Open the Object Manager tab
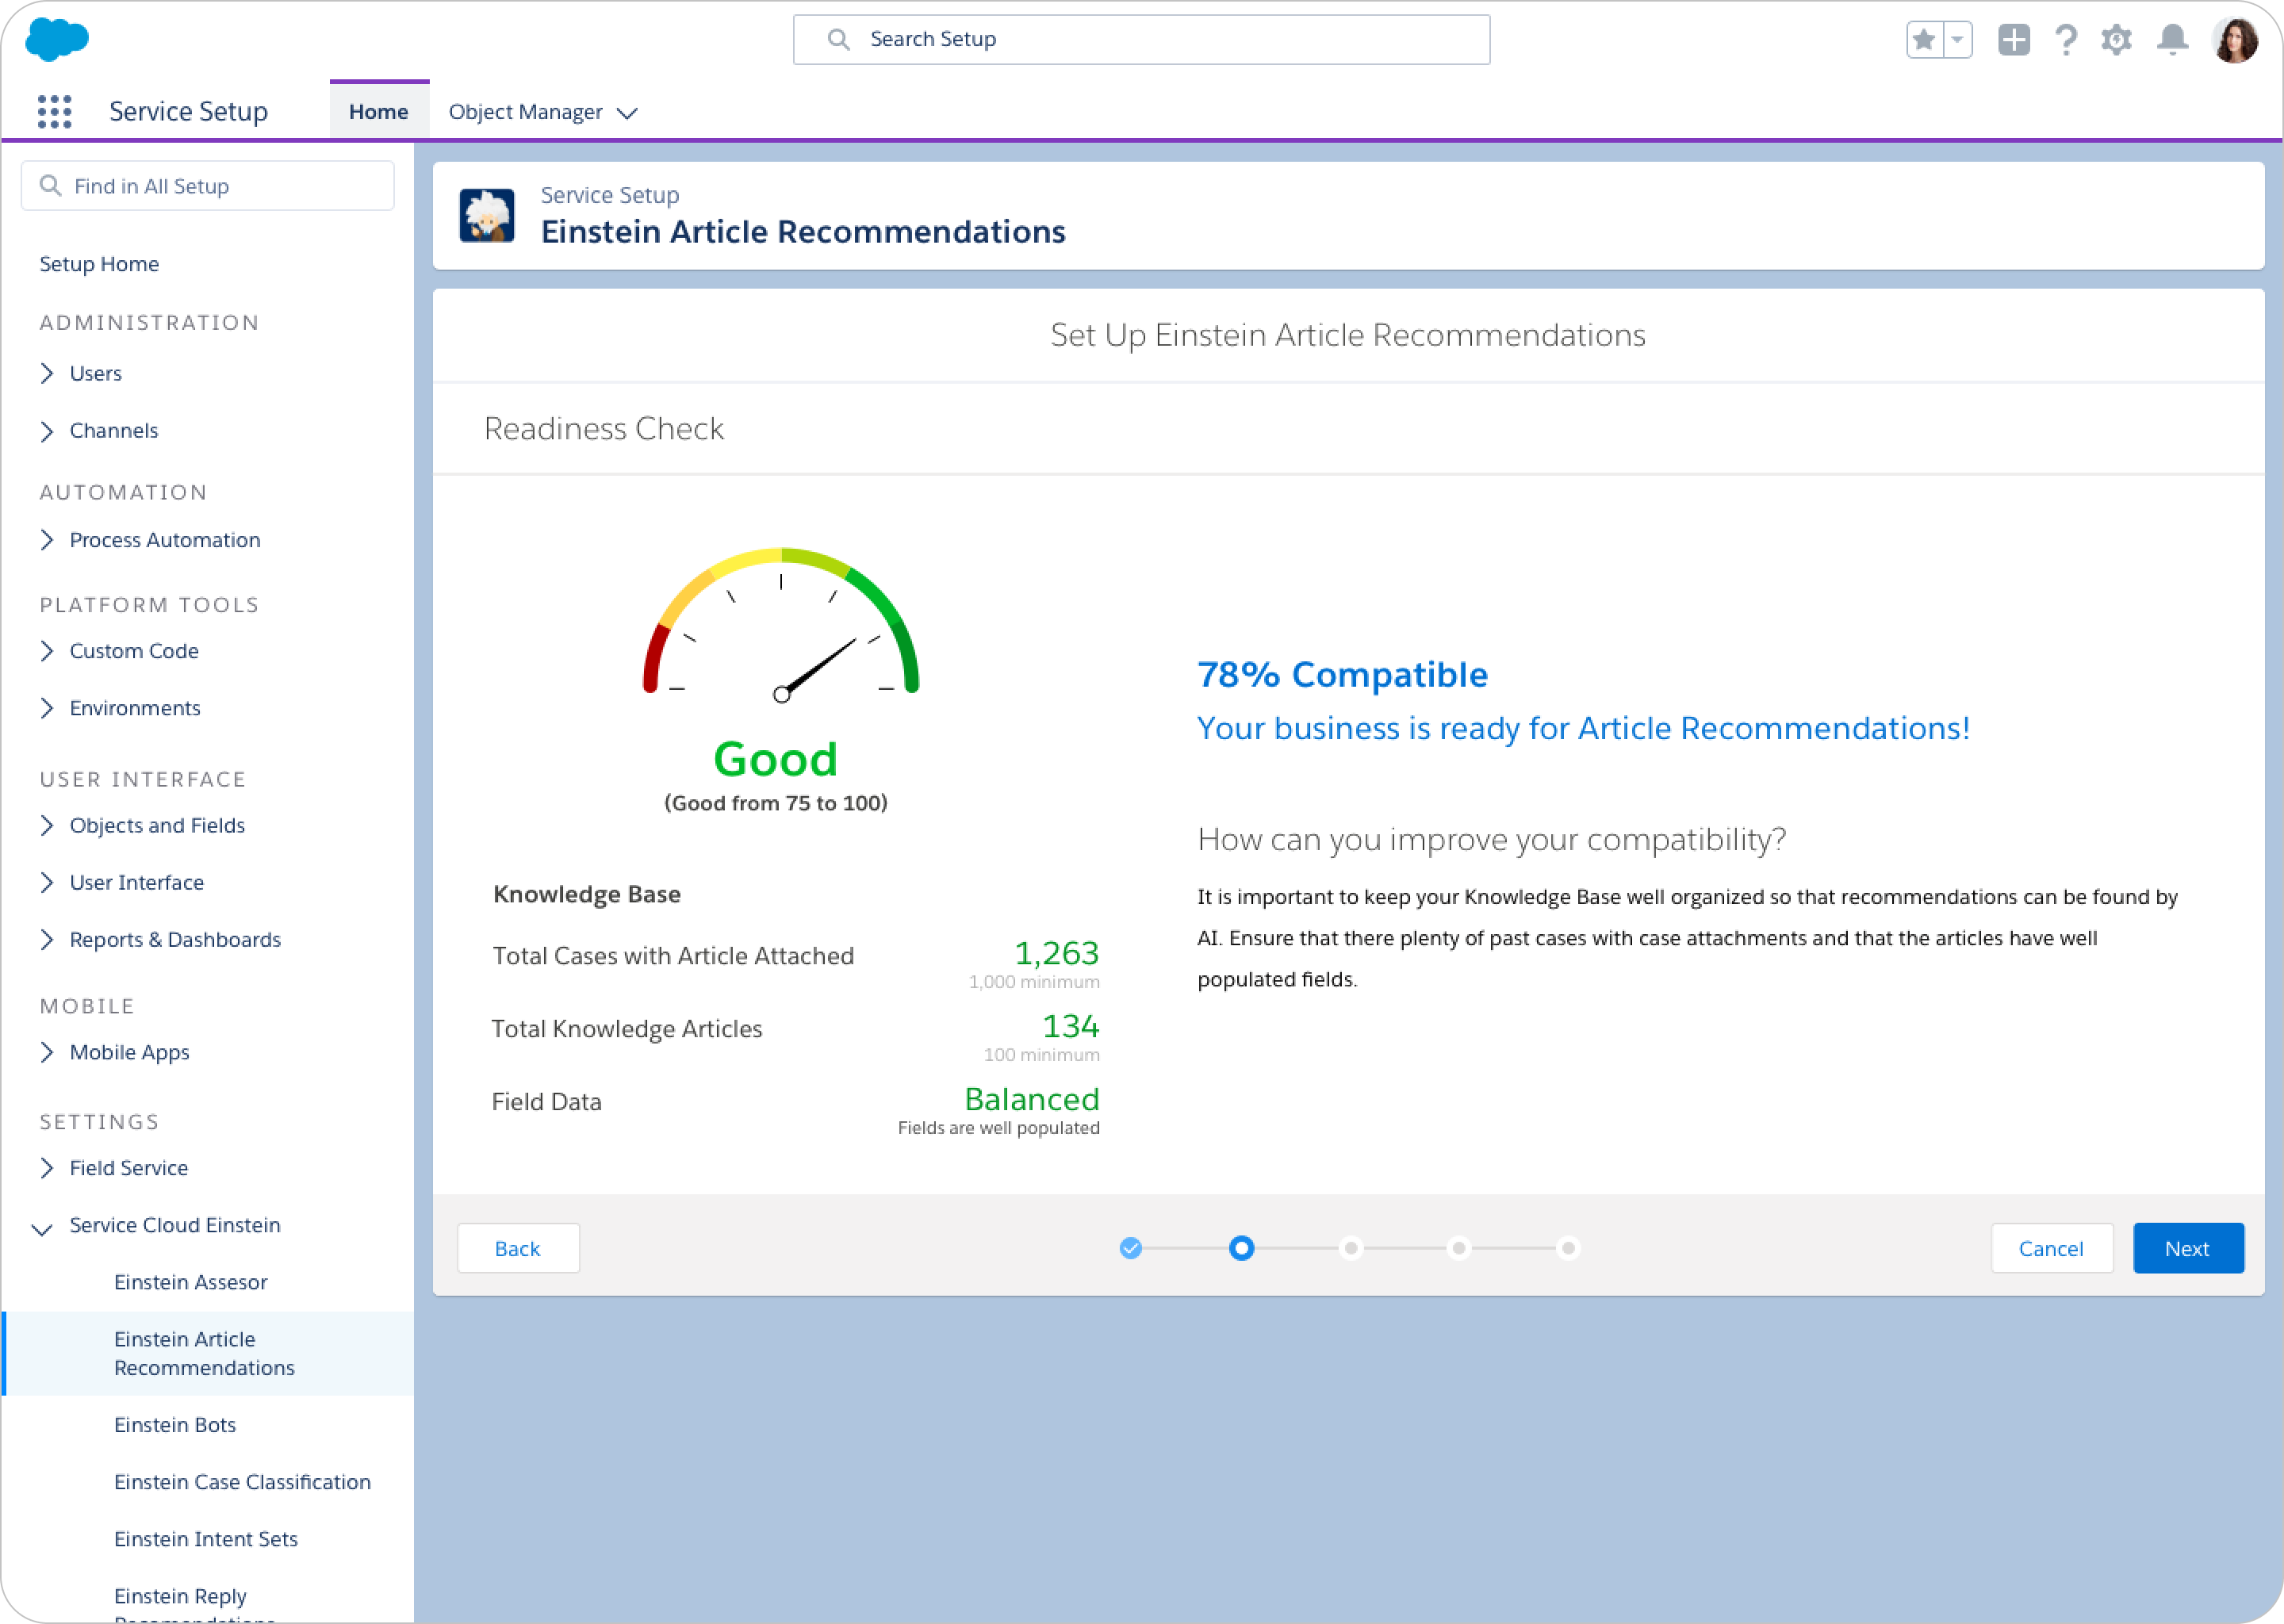This screenshot has width=2284, height=1624. click(525, 111)
